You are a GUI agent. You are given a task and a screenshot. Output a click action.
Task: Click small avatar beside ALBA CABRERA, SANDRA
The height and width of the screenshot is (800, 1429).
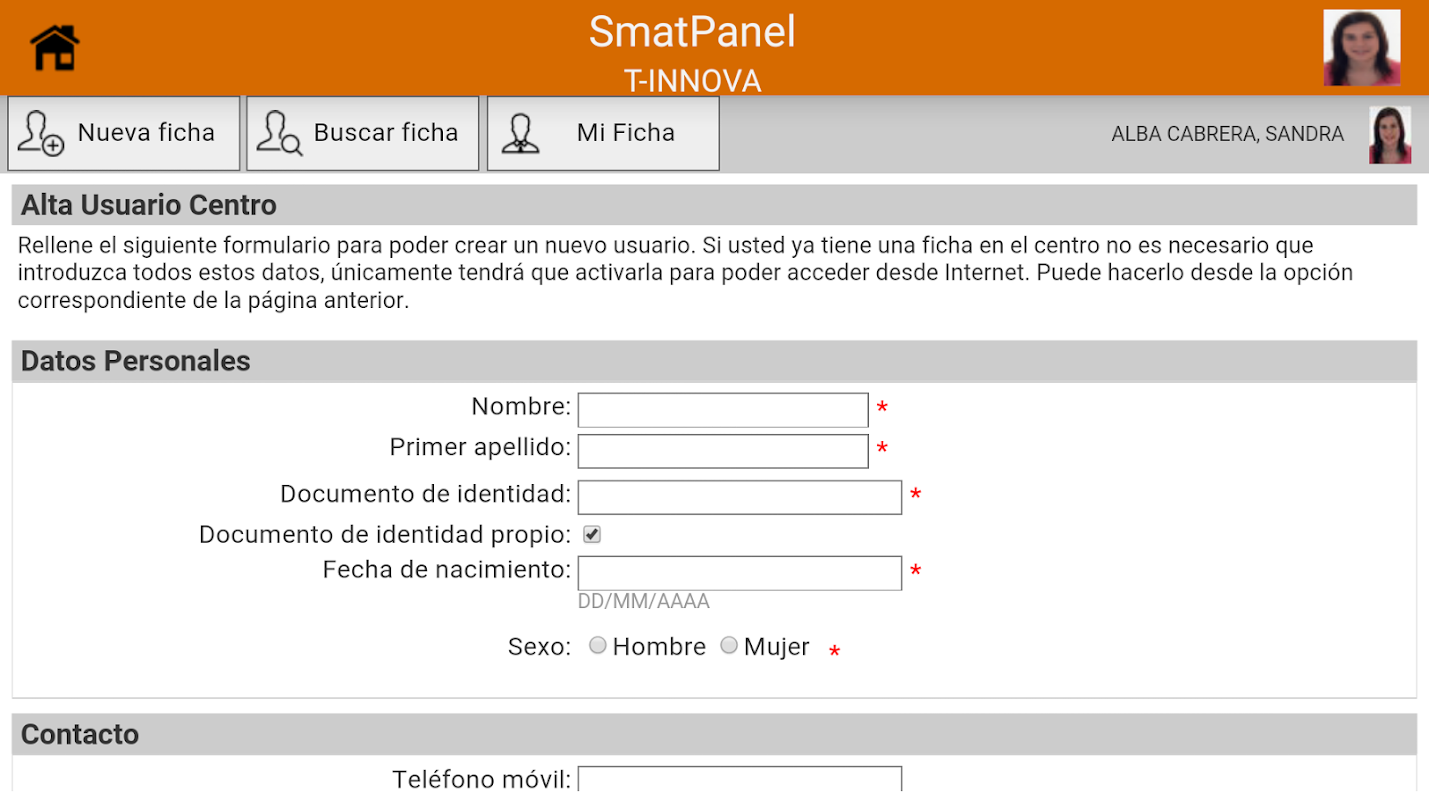click(x=1389, y=134)
